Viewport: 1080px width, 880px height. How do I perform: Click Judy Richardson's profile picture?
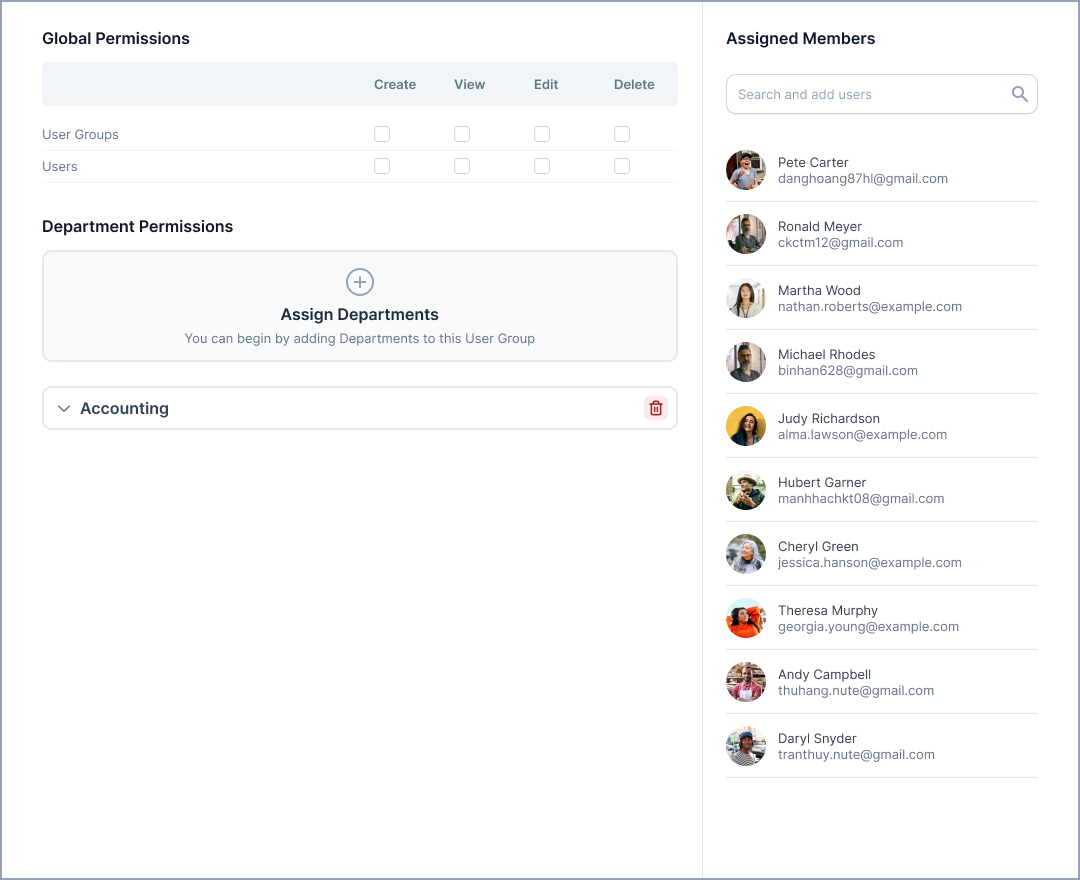coord(746,426)
